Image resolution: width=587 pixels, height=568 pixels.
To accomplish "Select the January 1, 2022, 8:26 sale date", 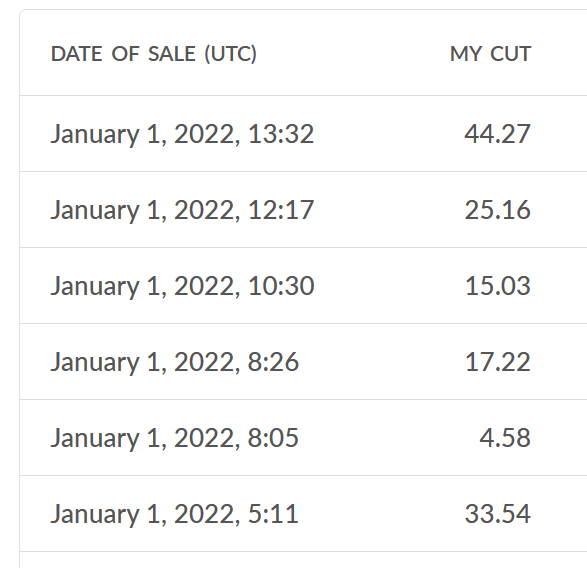I will click(x=174, y=362).
